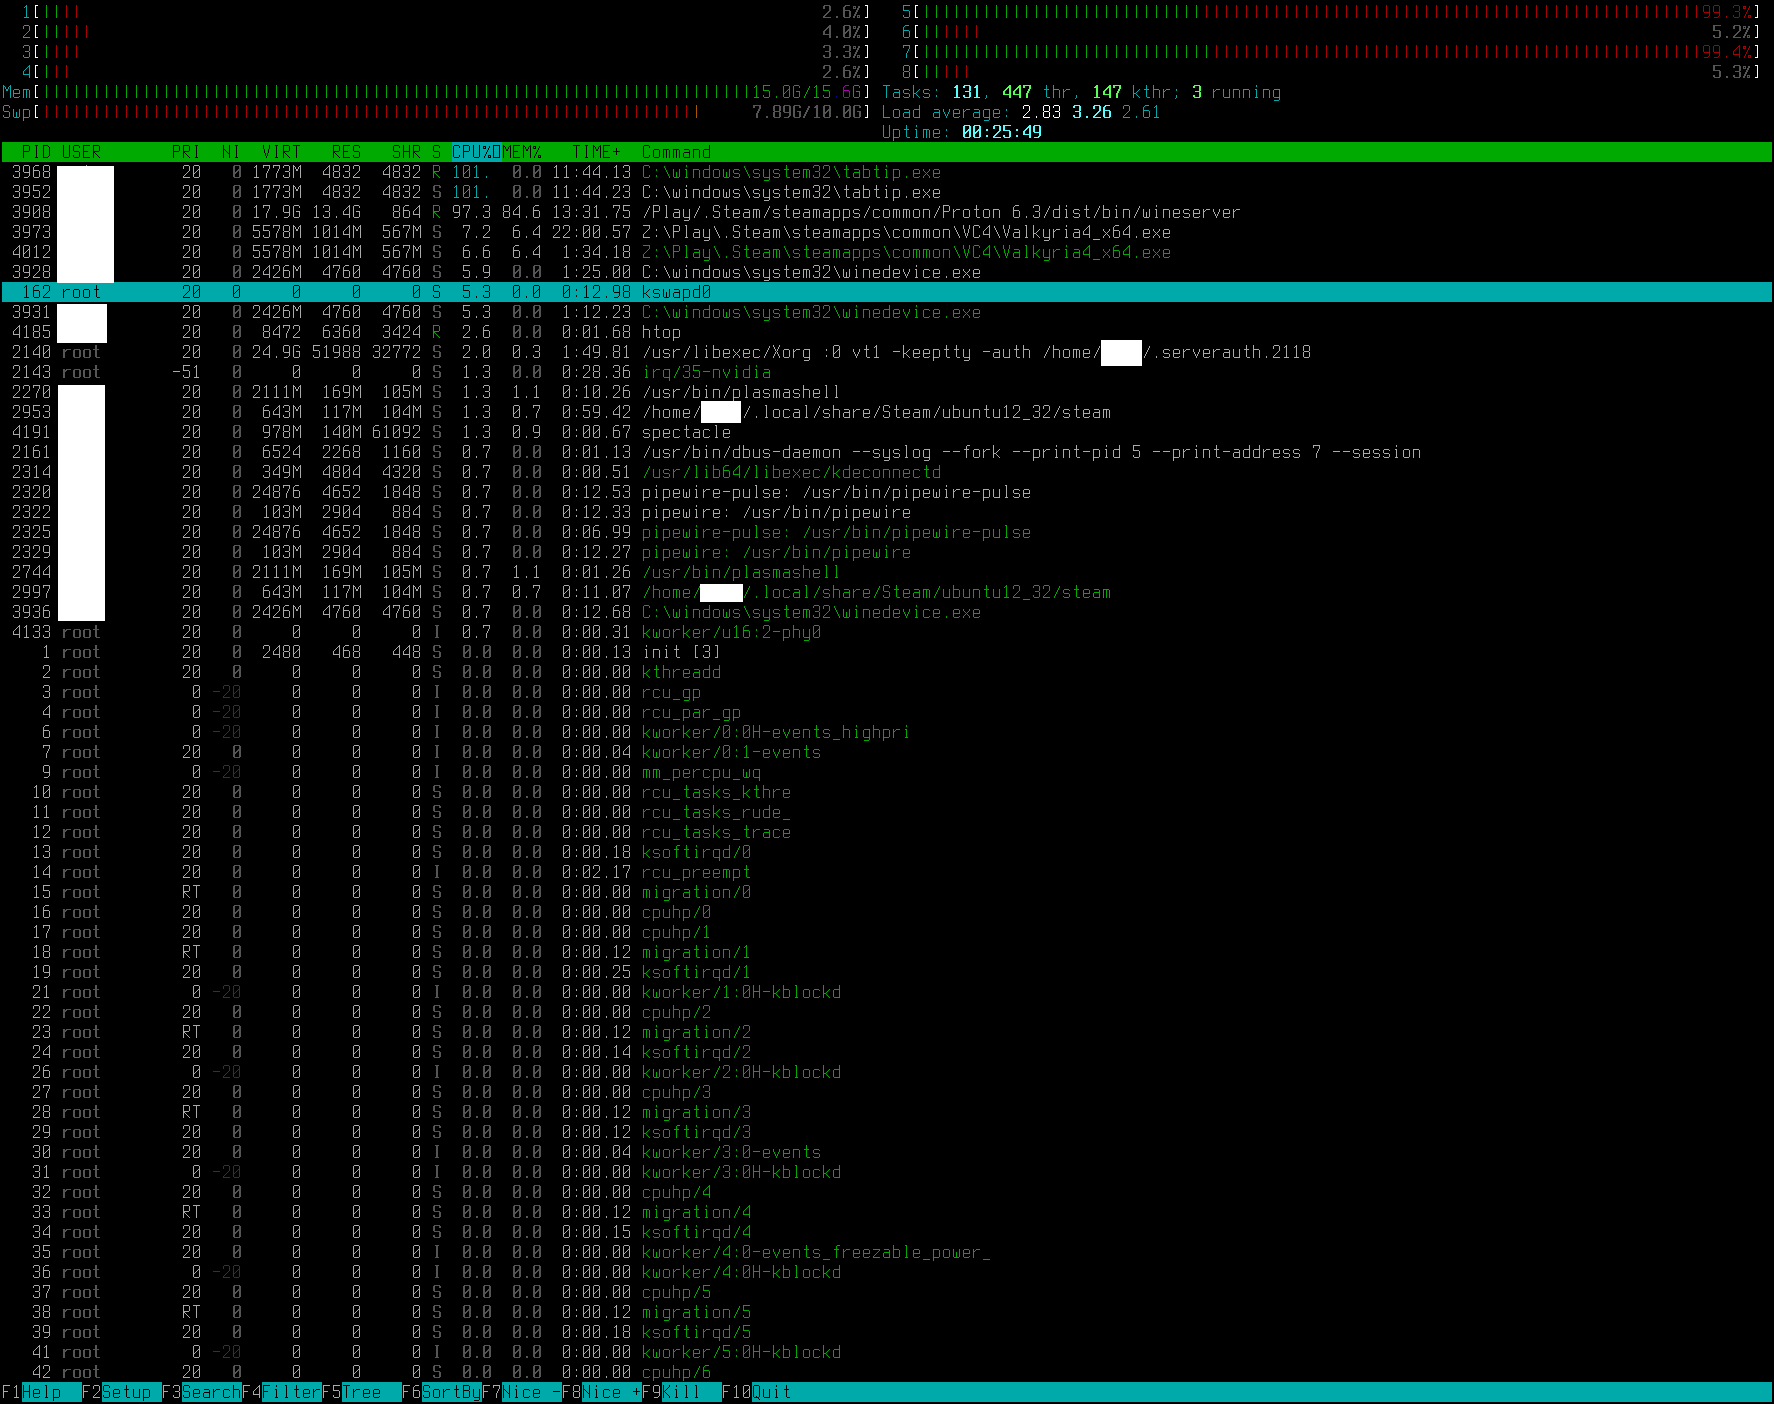Select the irq/35-nvidia process row

(x=887, y=372)
